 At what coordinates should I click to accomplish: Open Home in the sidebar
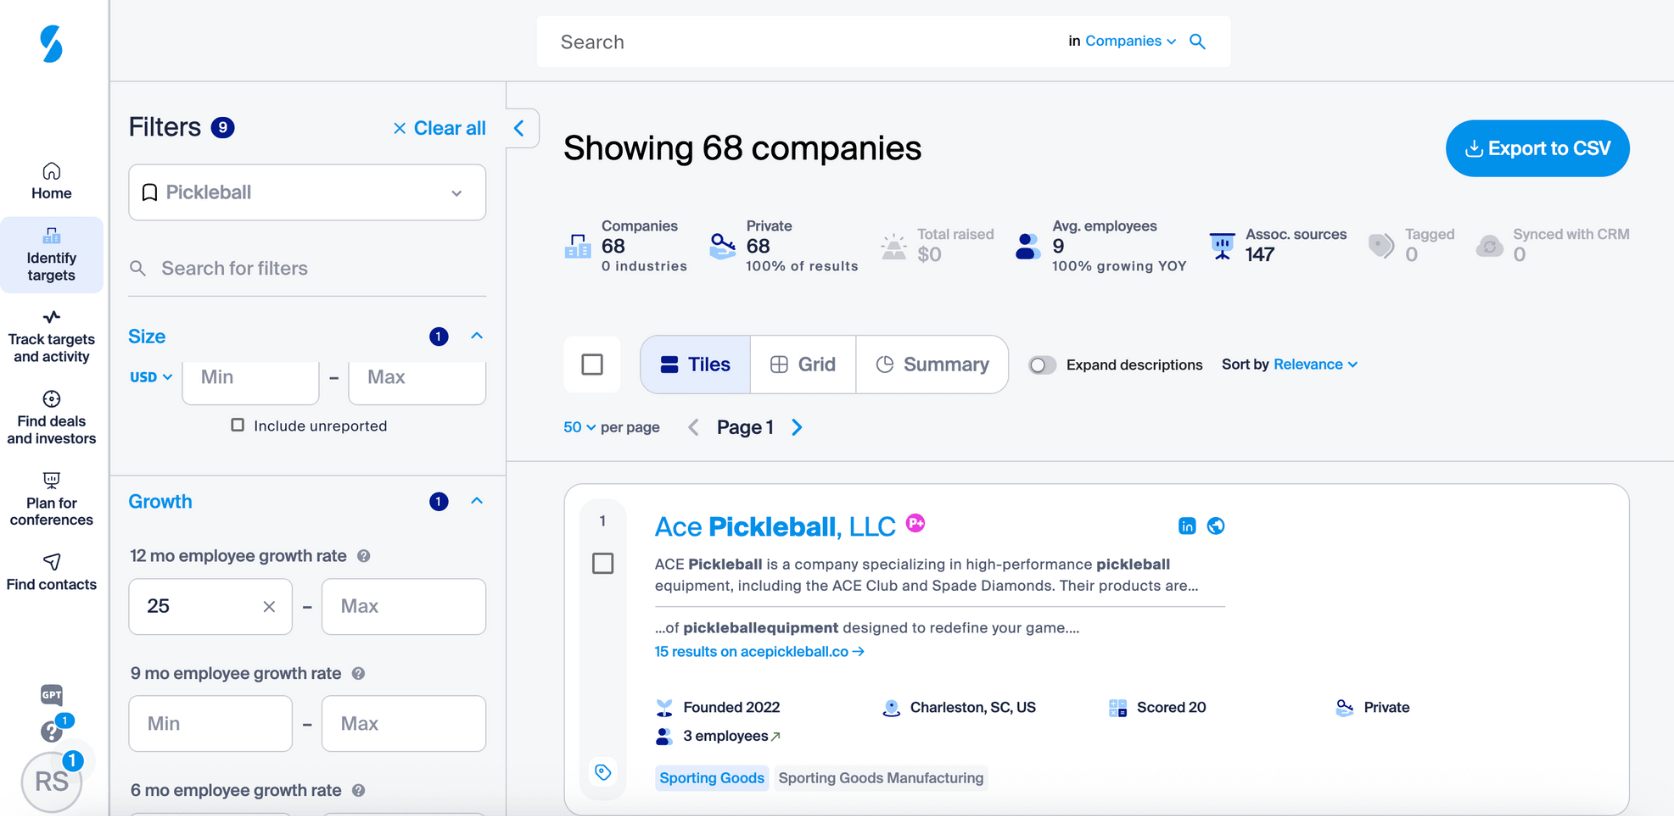click(x=51, y=181)
